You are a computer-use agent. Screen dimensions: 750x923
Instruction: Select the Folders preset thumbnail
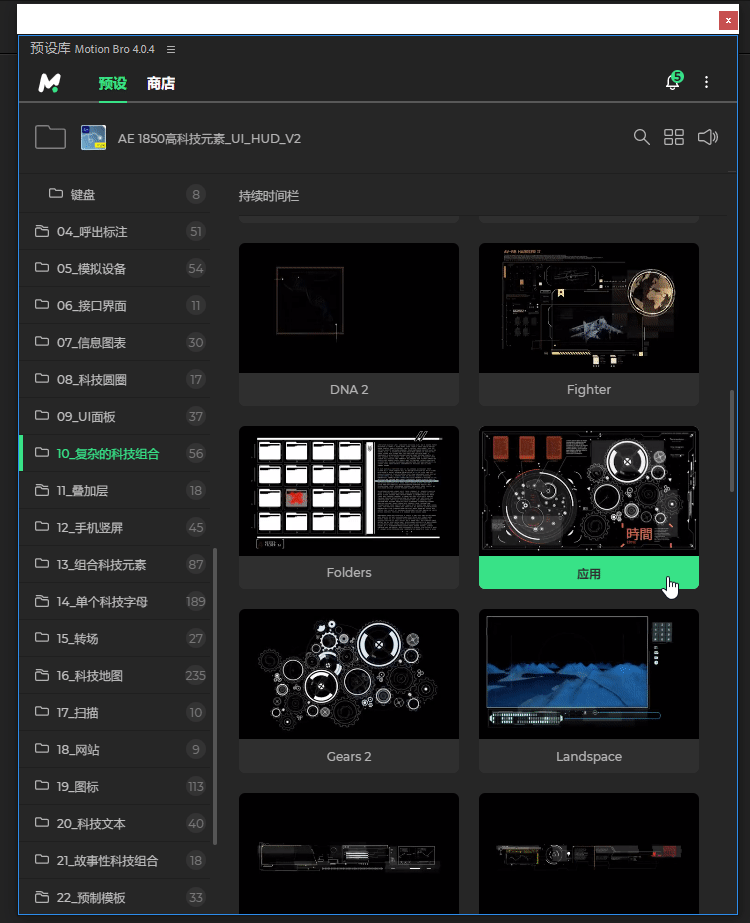349,491
